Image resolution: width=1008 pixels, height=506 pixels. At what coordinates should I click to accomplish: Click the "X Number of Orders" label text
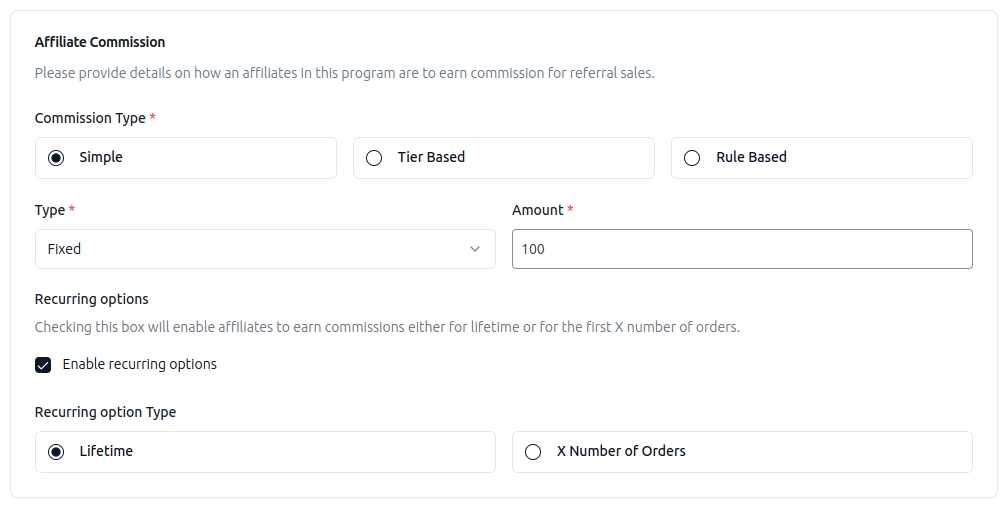(x=621, y=451)
